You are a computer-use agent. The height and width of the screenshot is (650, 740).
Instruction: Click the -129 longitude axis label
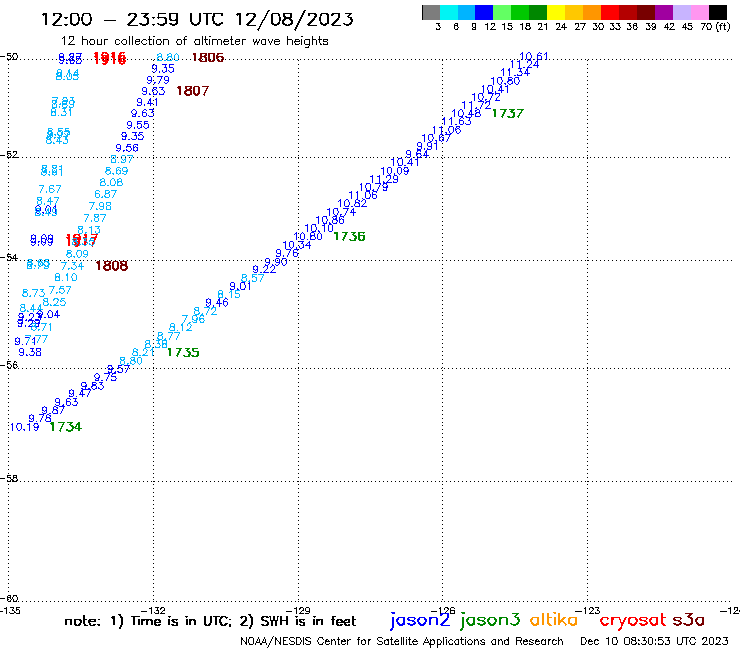coord(298,611)
